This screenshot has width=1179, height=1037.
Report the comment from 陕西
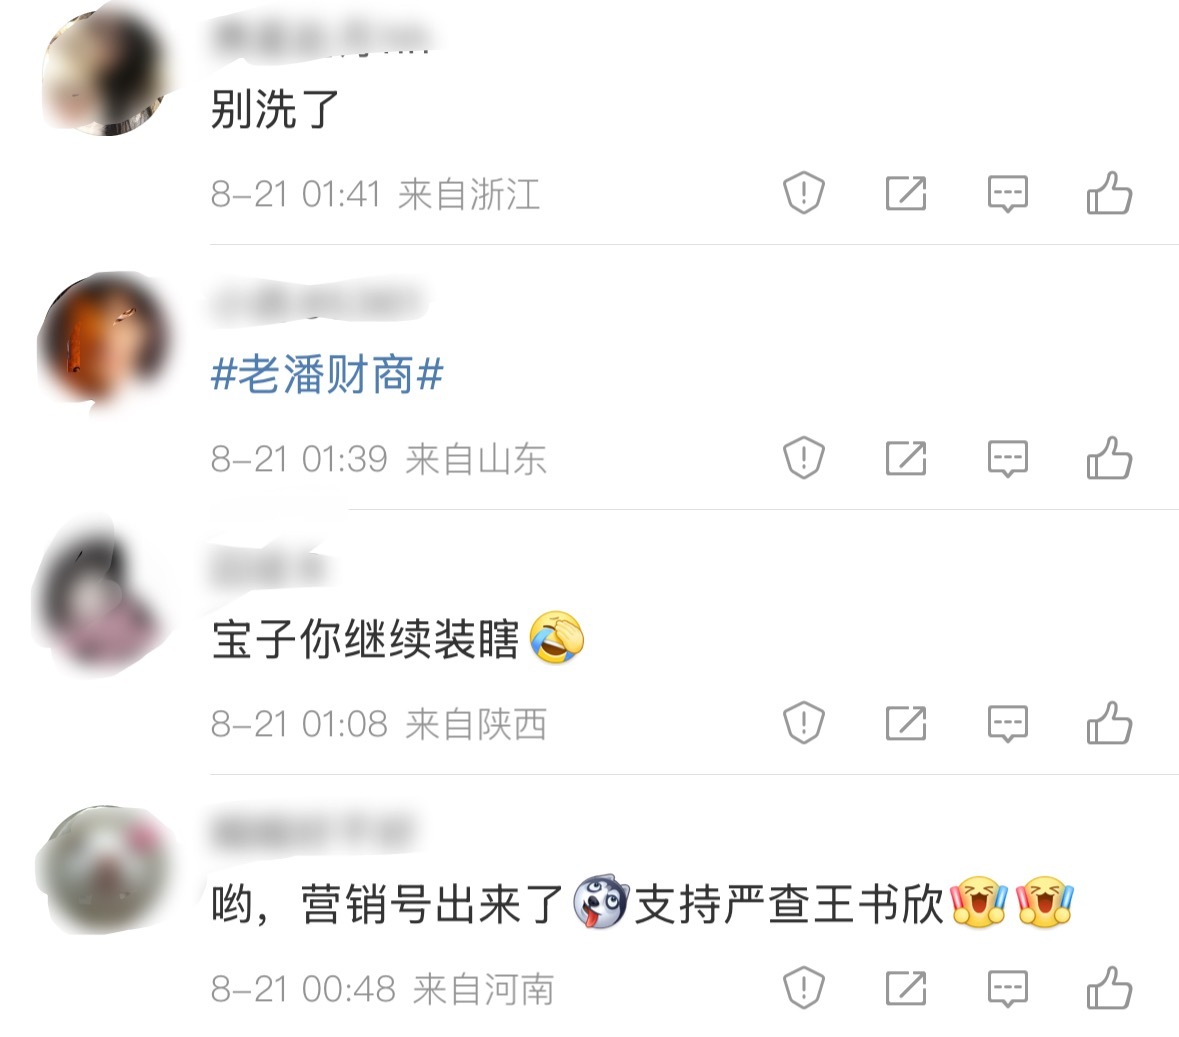[x=804, y=723]
